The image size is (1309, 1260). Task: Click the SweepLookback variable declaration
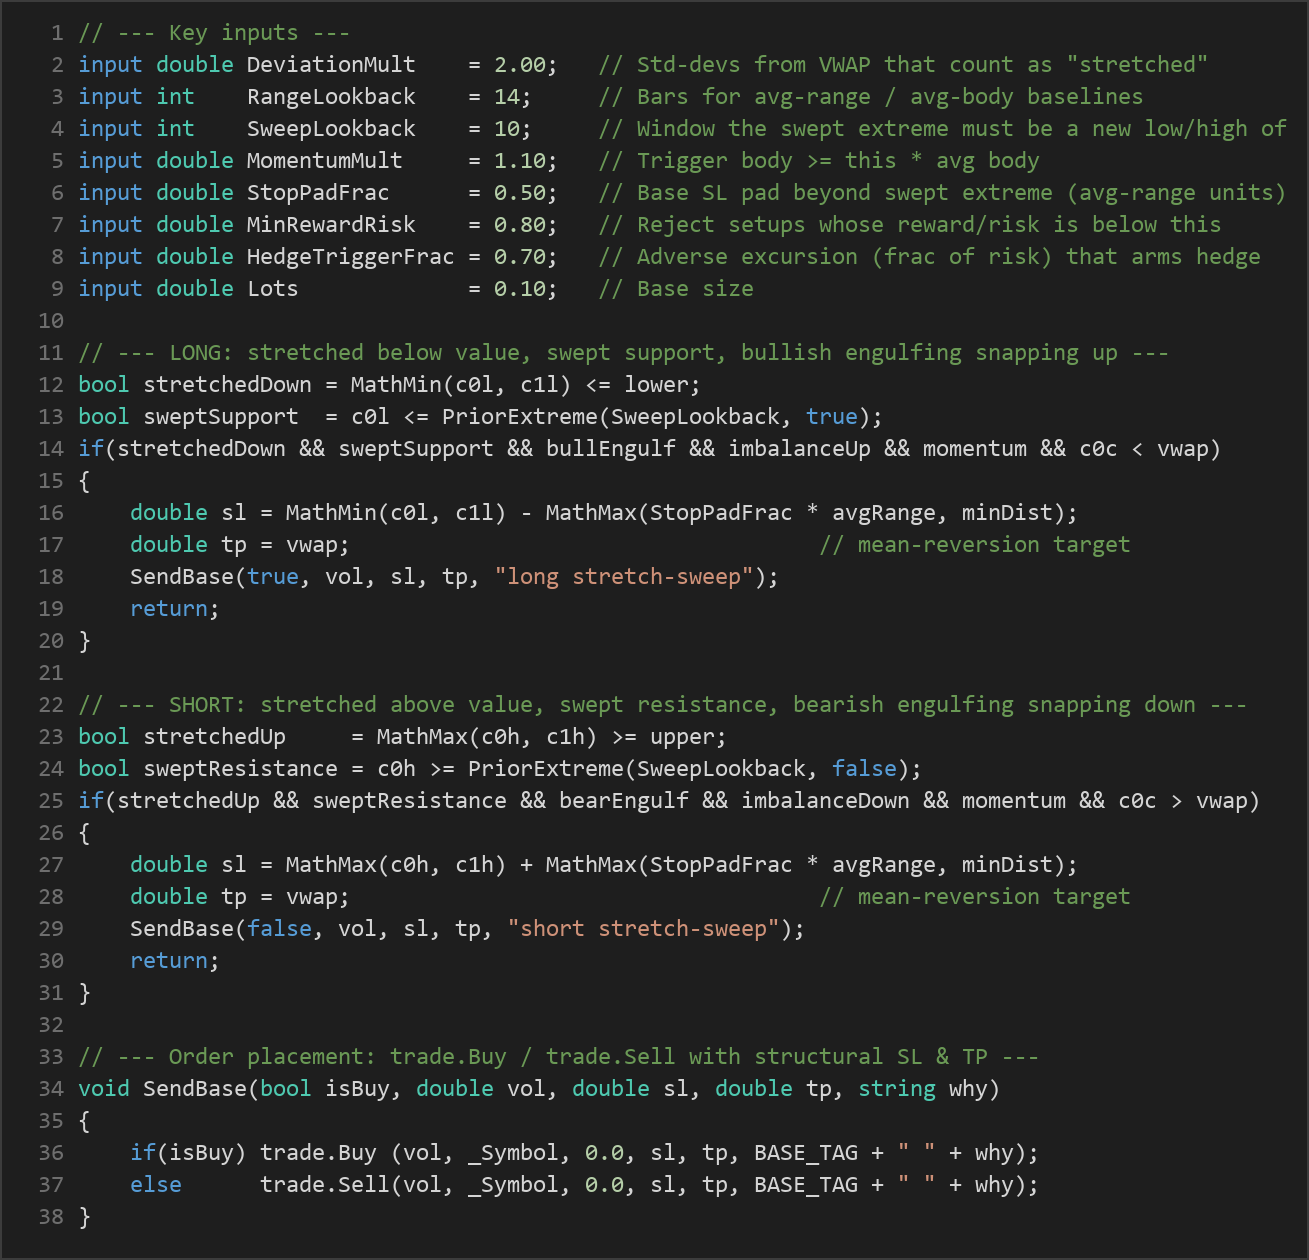[x=331, y=129]
